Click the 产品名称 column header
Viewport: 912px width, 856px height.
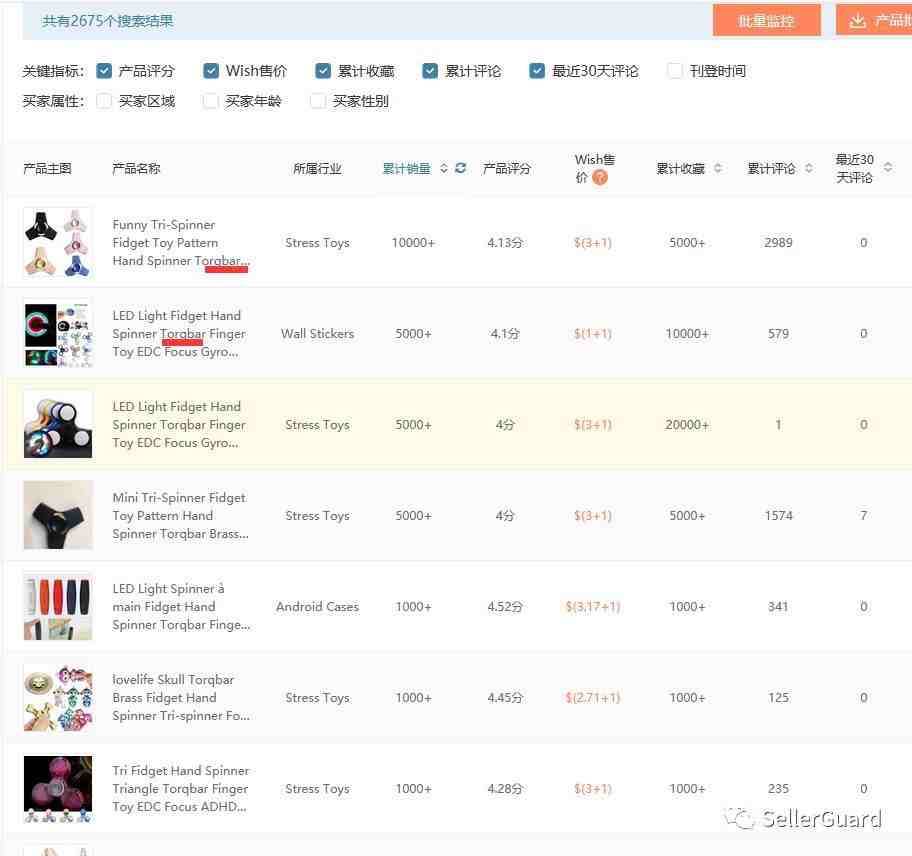click(136, 169)
